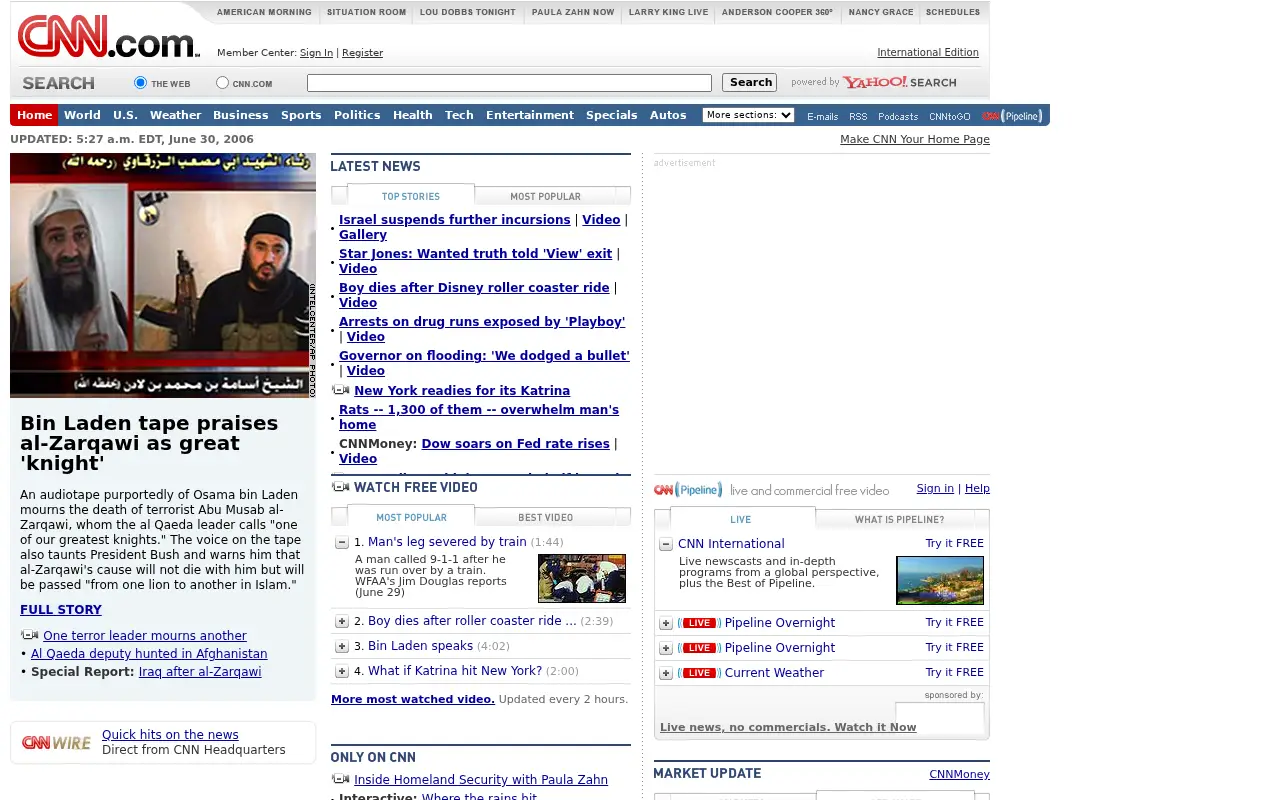Open the International Edition link
The image size is (1280, 800).
coord(928,52)
